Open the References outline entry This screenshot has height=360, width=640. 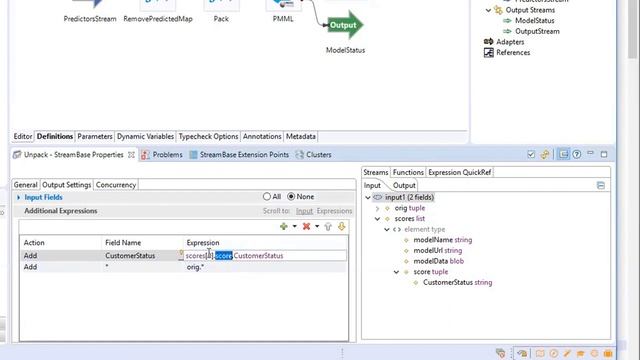pos(513,52)
